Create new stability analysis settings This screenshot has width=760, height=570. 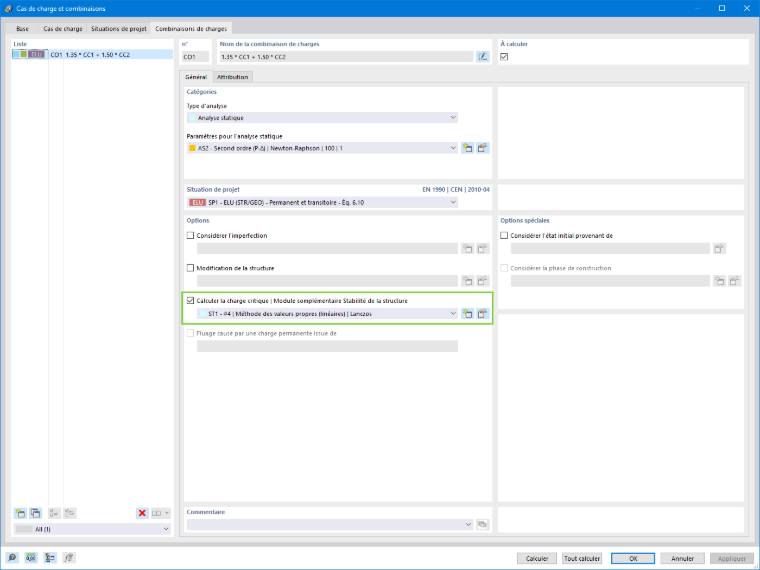[x=467, y=314]
